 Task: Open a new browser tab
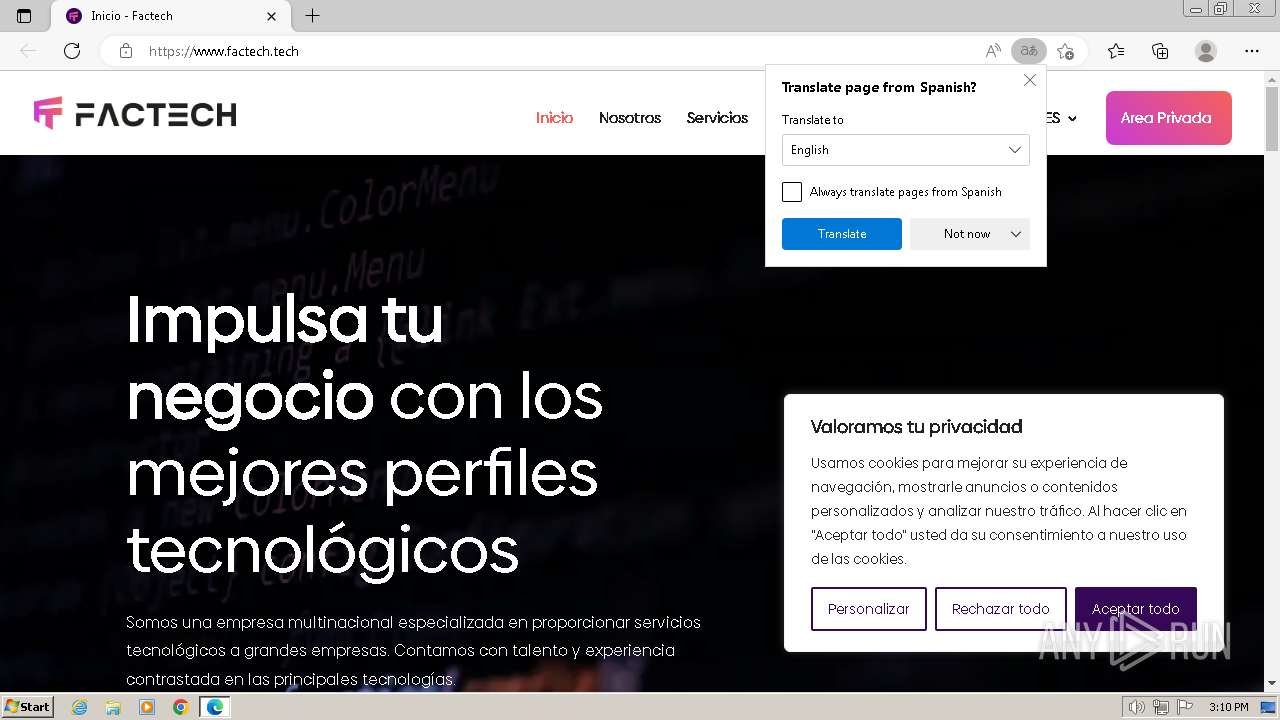coord(312,16)
